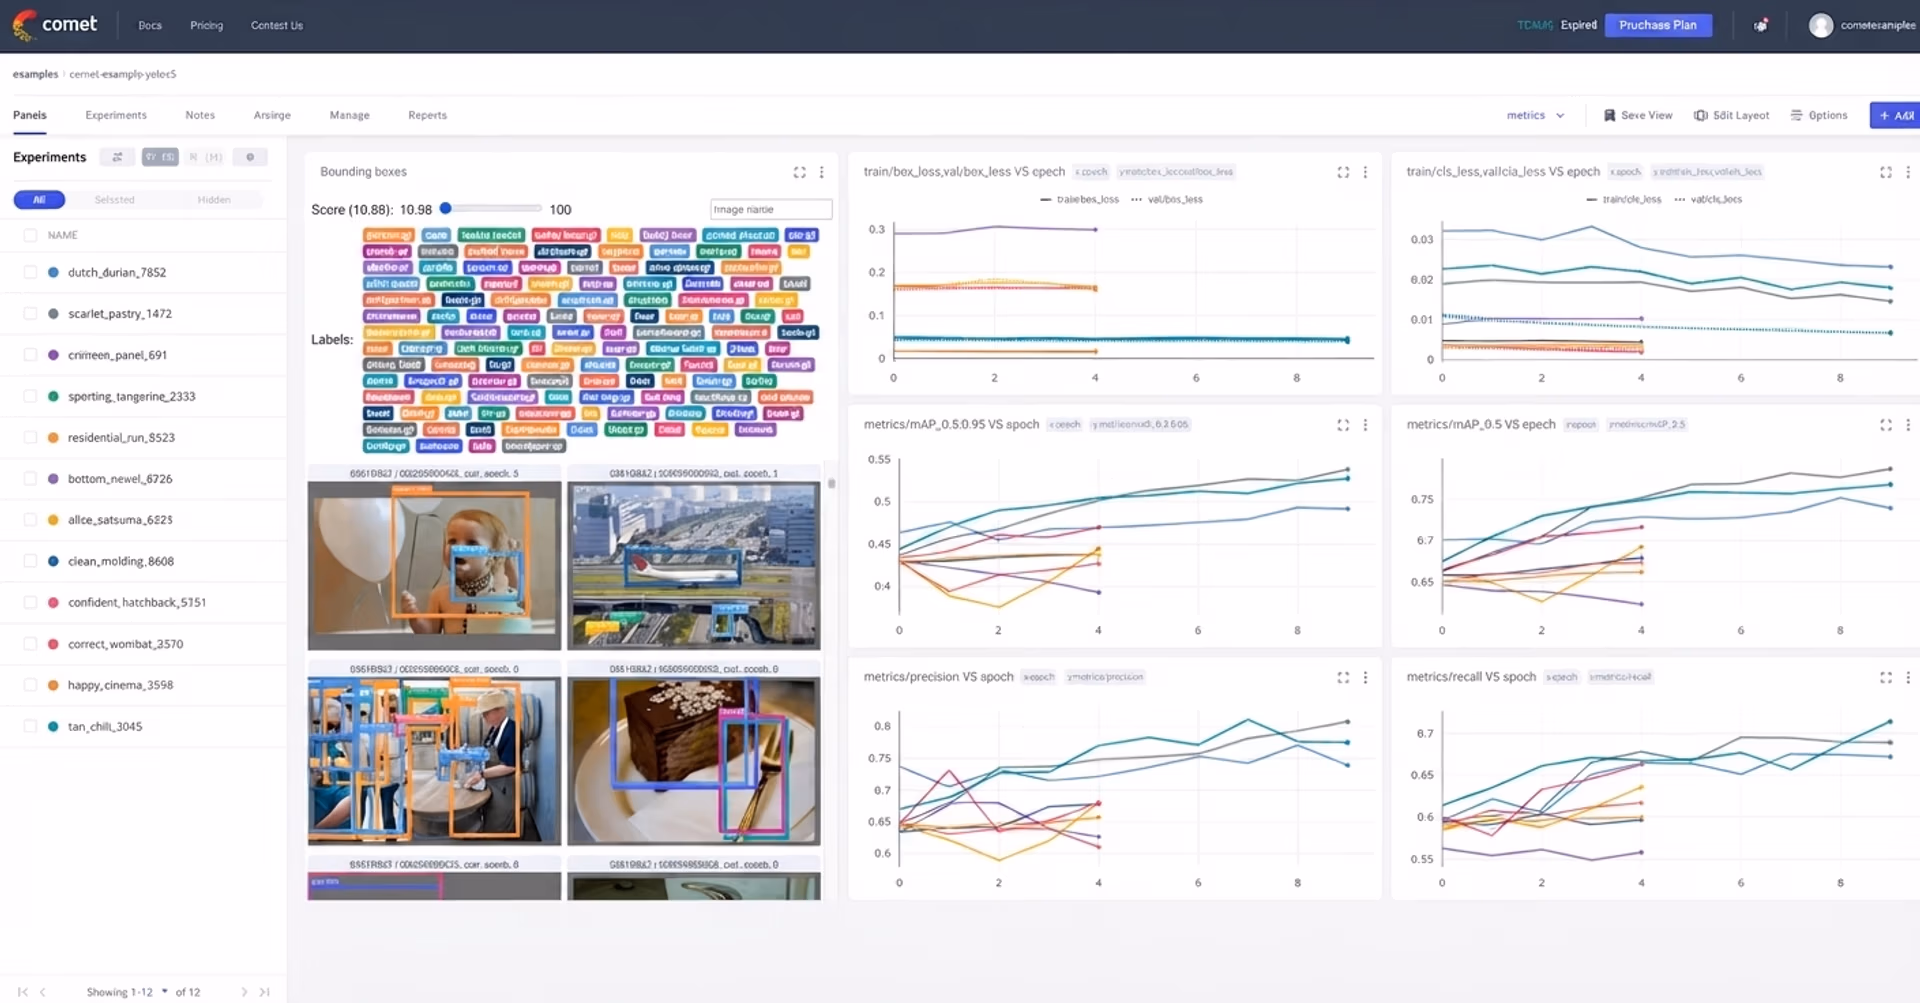Open the baby with balloon image thumbnail
This screenshot has width=1920, height=1003.
[x=434, y=566]
